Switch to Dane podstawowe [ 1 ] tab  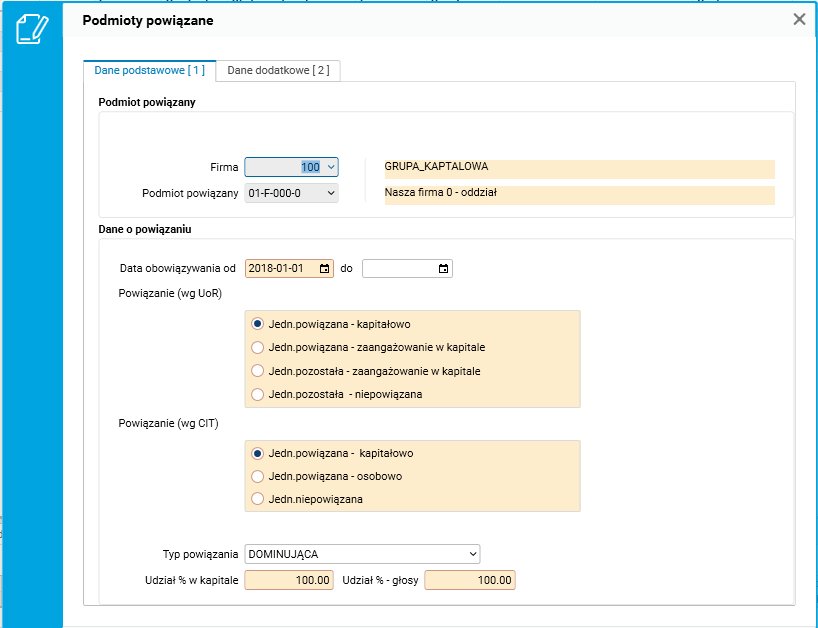coord(149,70)
